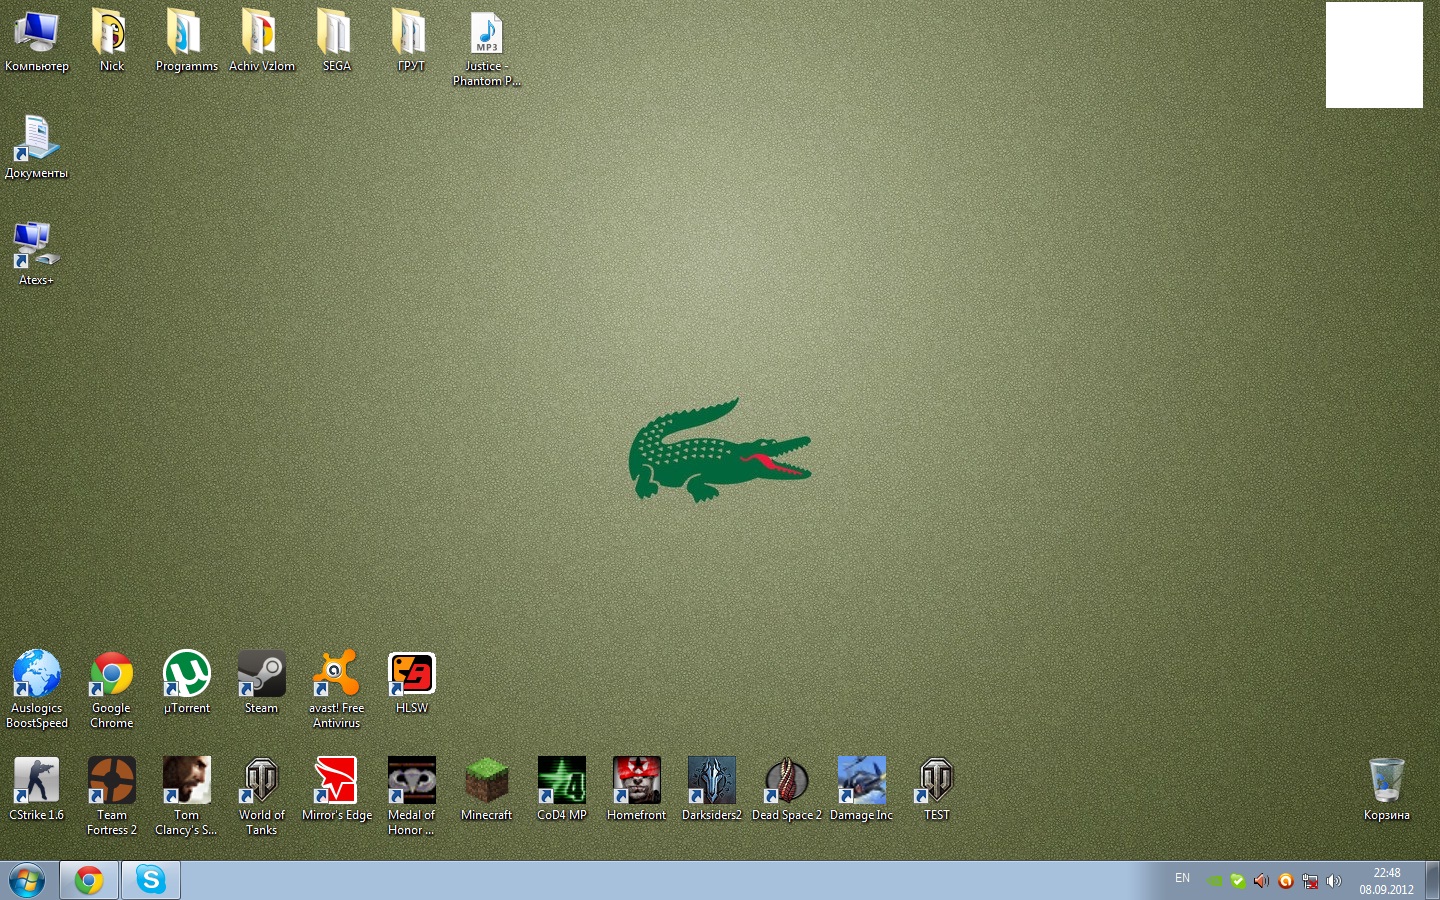Open Skype from the taskbar
The width and height of the screenshot is (1440, 900).
[151, 880]
